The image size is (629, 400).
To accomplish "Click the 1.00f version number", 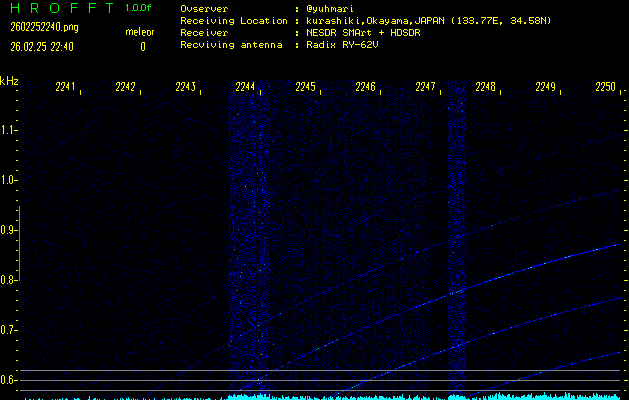I will [140, 8].
